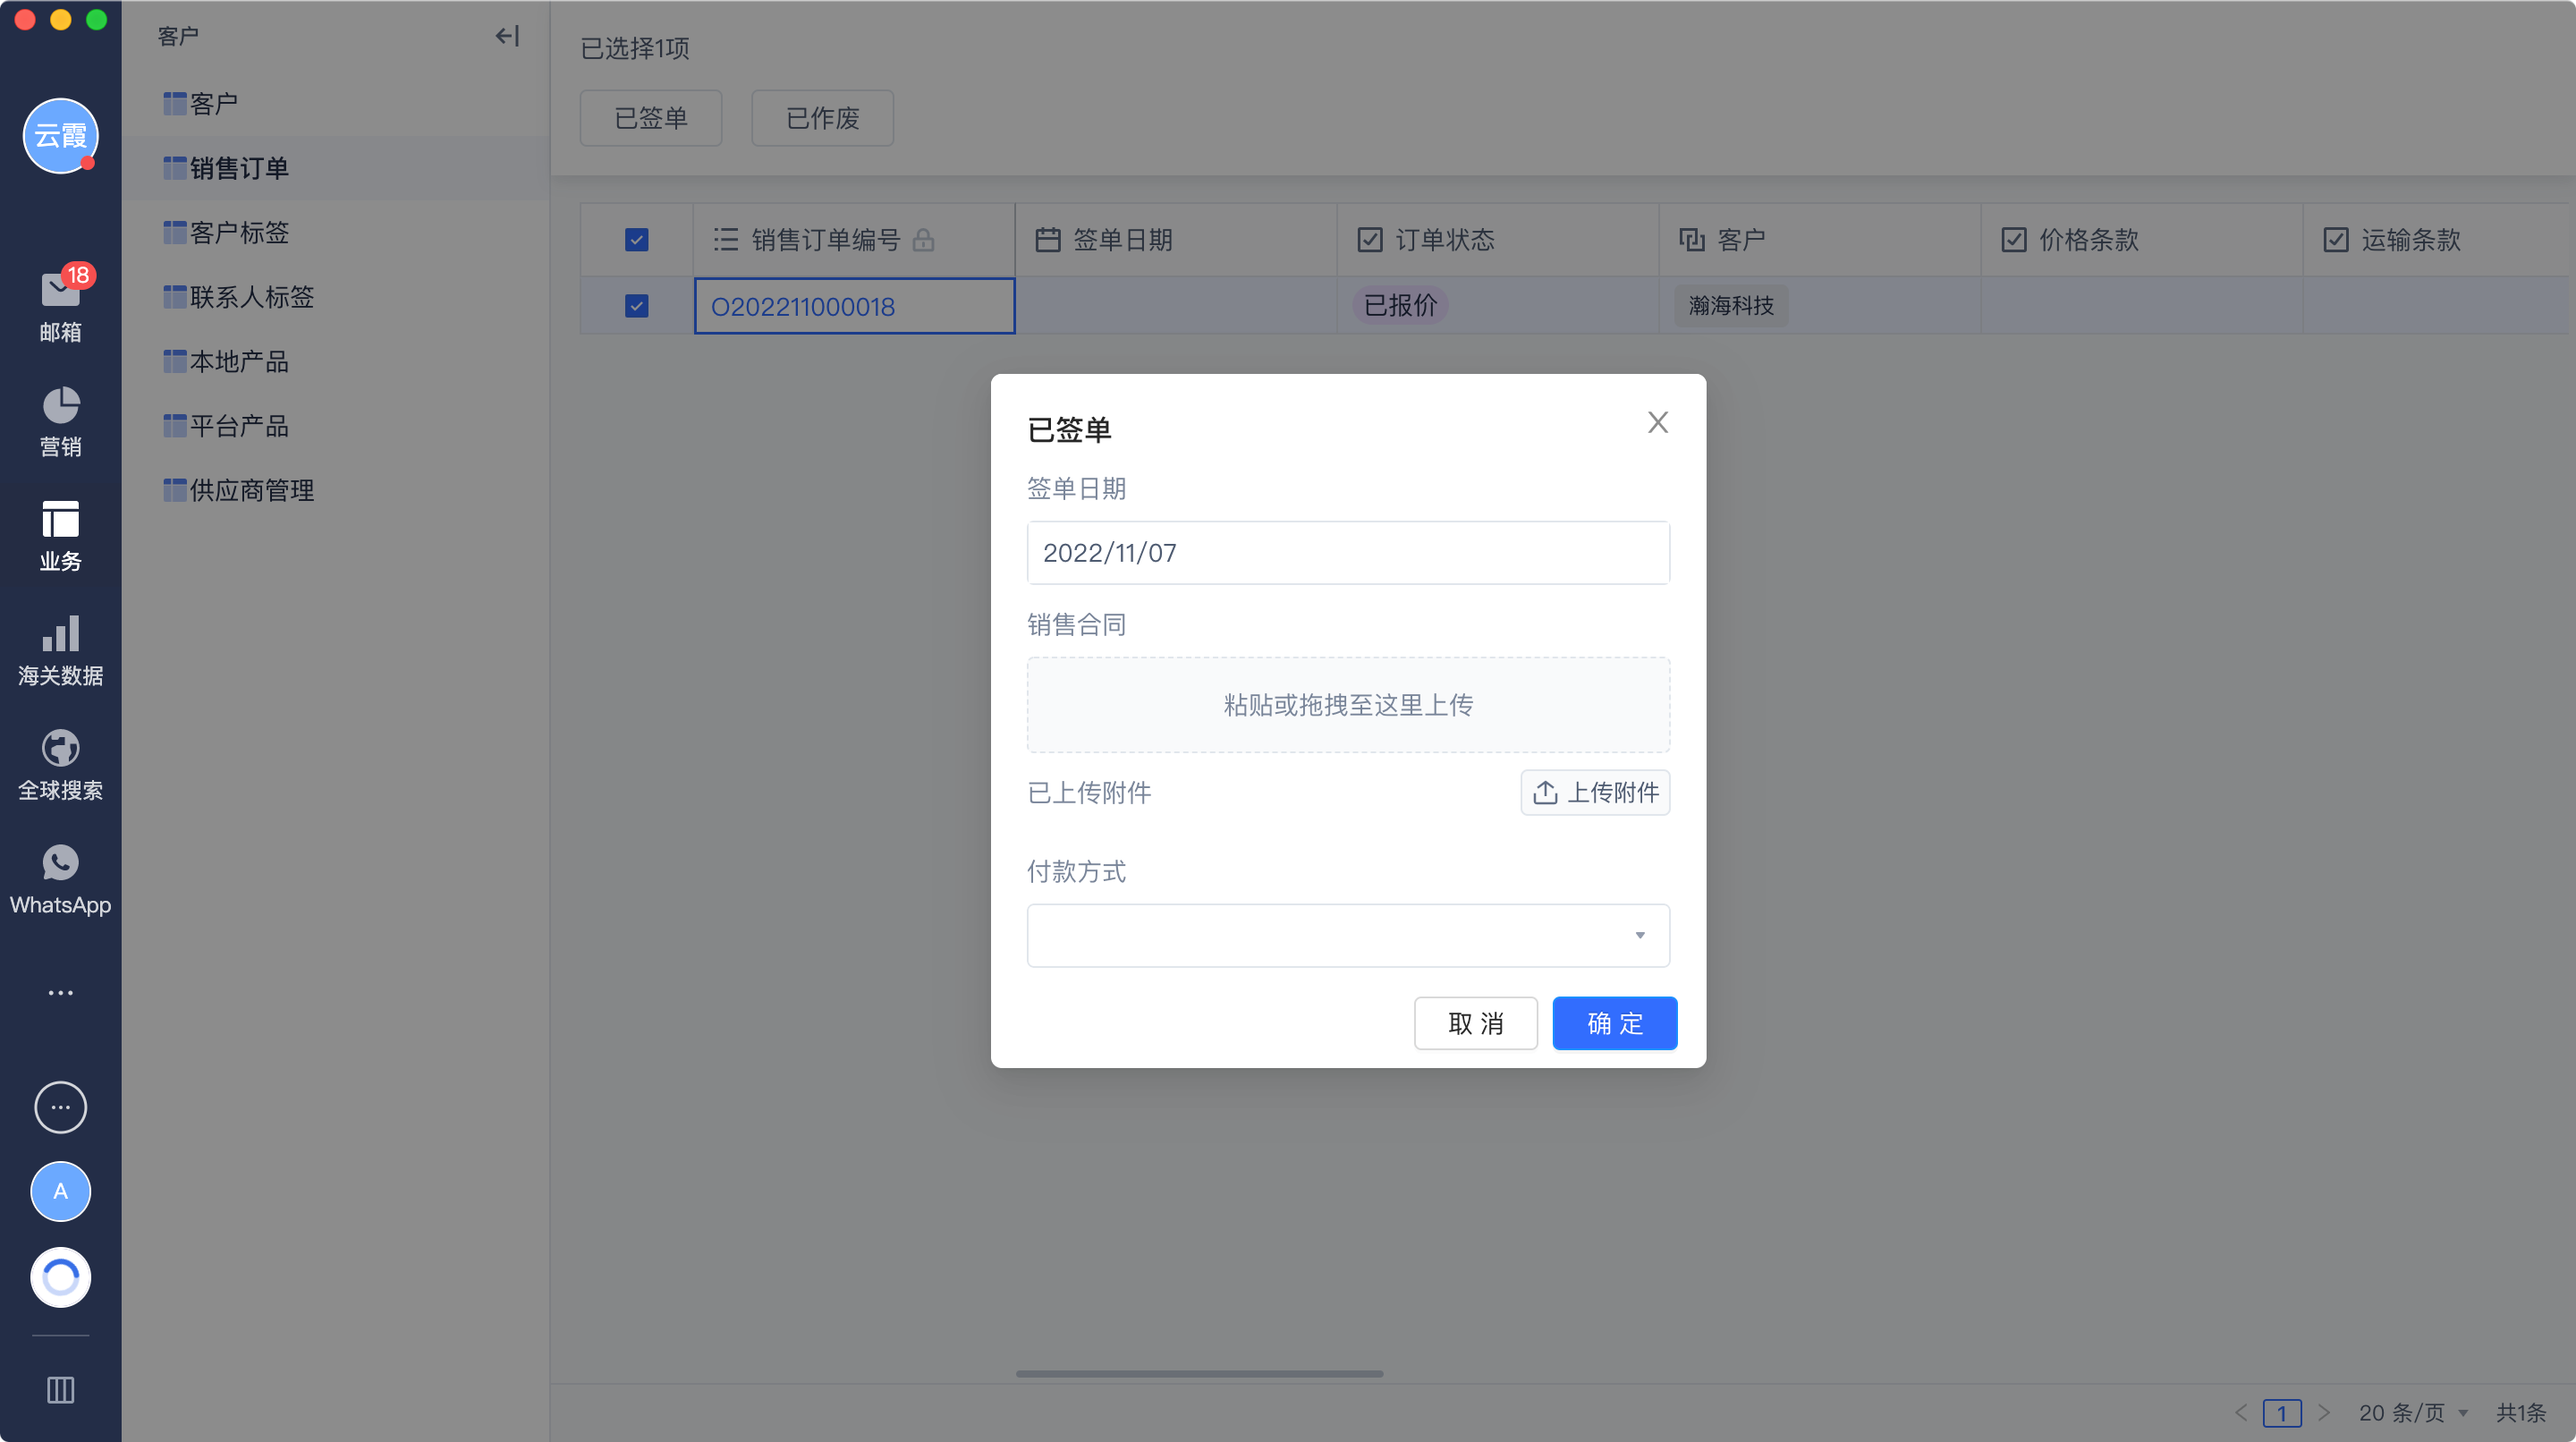Toggle the select-all header checkbox
The height and width of the screenshot is (1442, 2576).
tap(636, 240)
